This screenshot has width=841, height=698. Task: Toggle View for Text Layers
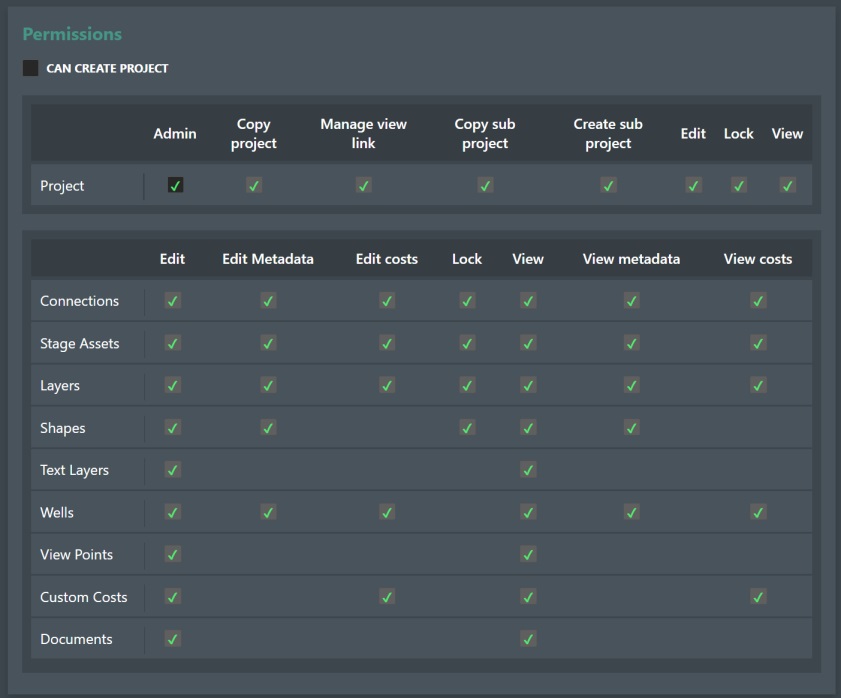pyautogui.click(x=528, y=470)
